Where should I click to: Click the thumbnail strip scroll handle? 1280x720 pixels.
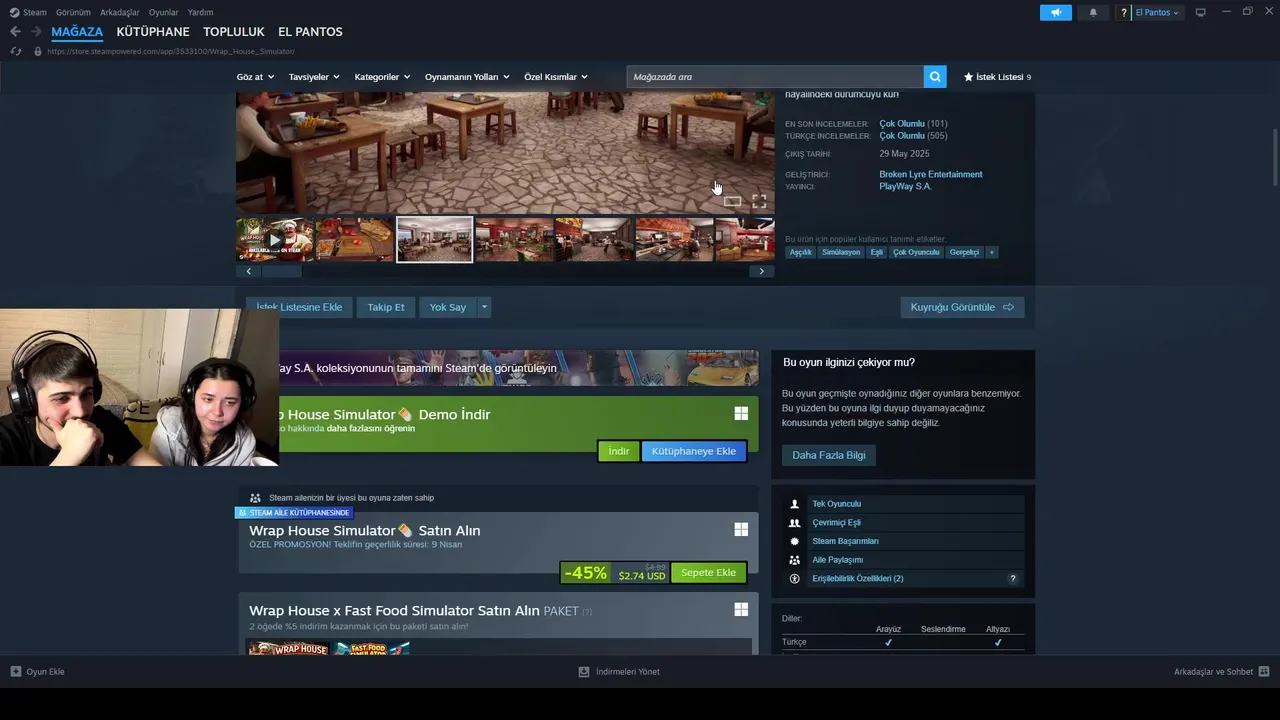[281, 271]
